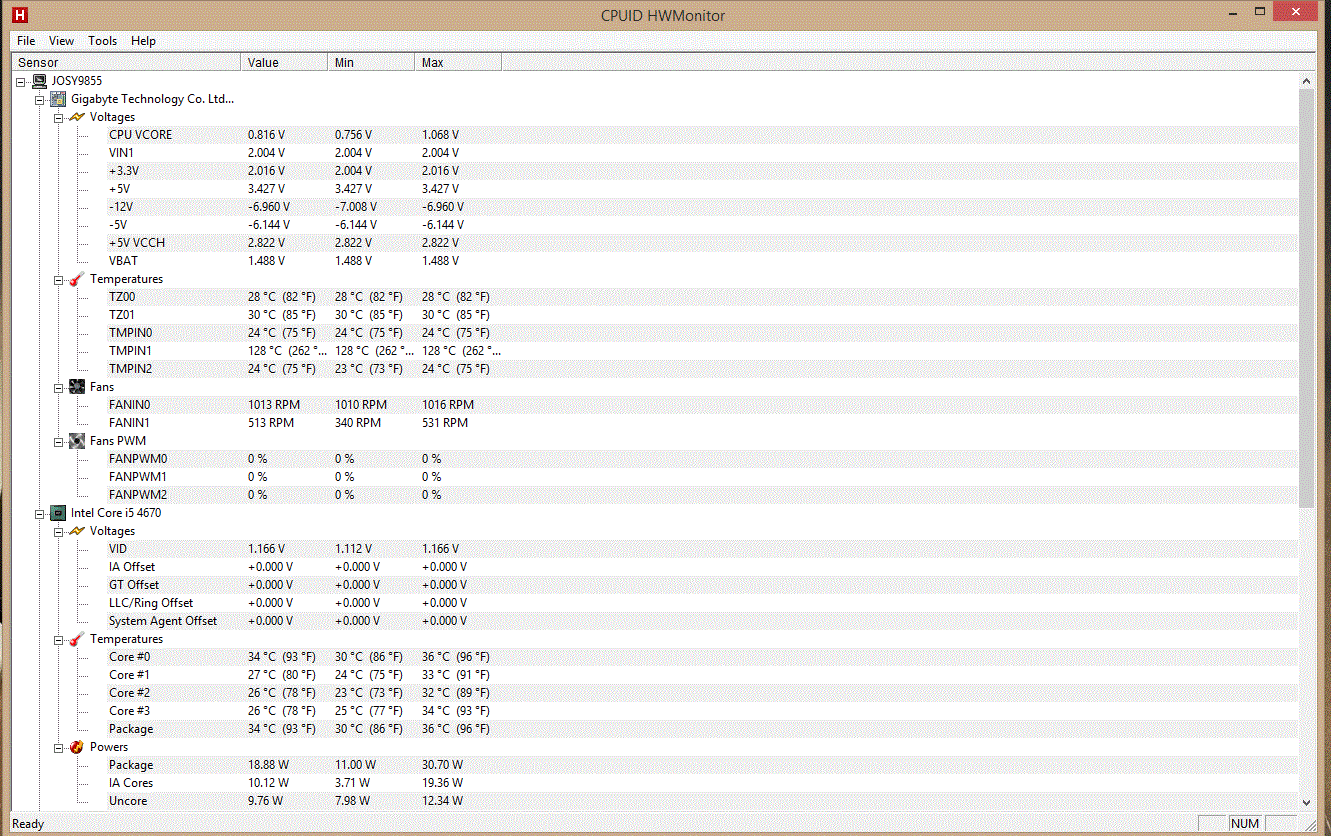The width and height of the screenshot is (1331, 836).
Task: Click the 1013 RPM value of FANIN0
Action: tap(273, 405)
